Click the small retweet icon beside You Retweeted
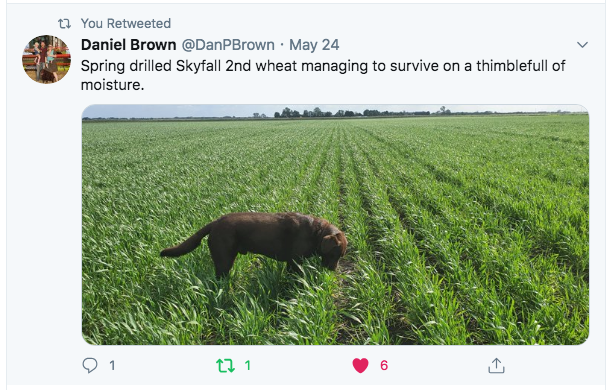 [64, 24]
